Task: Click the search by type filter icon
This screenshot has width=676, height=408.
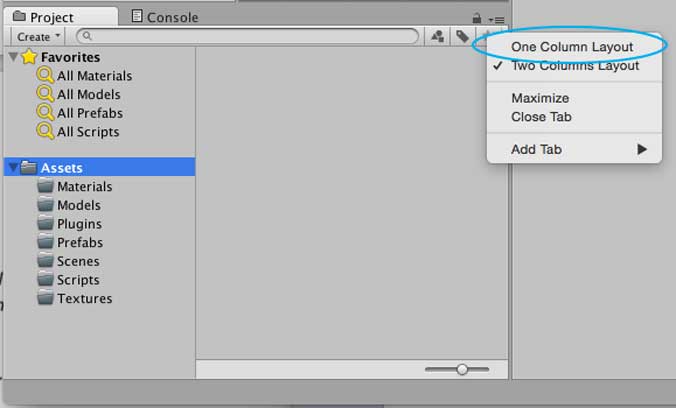Action: click(x=438, y=36)
